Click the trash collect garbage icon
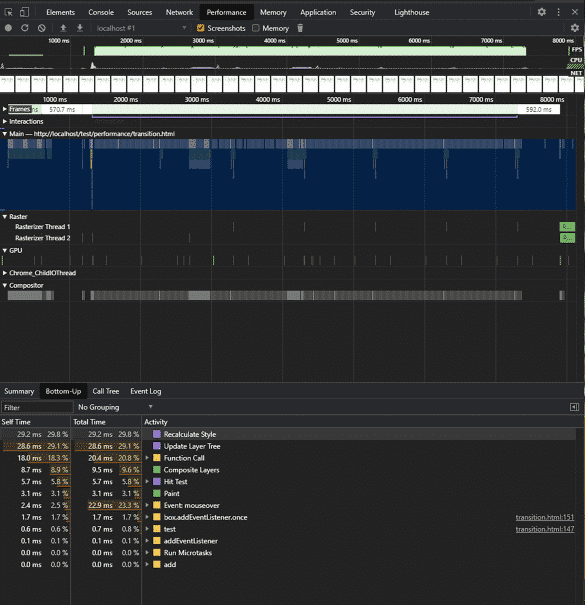The width and height of the screenshot is (585, 605). click(x=300, y=28)
